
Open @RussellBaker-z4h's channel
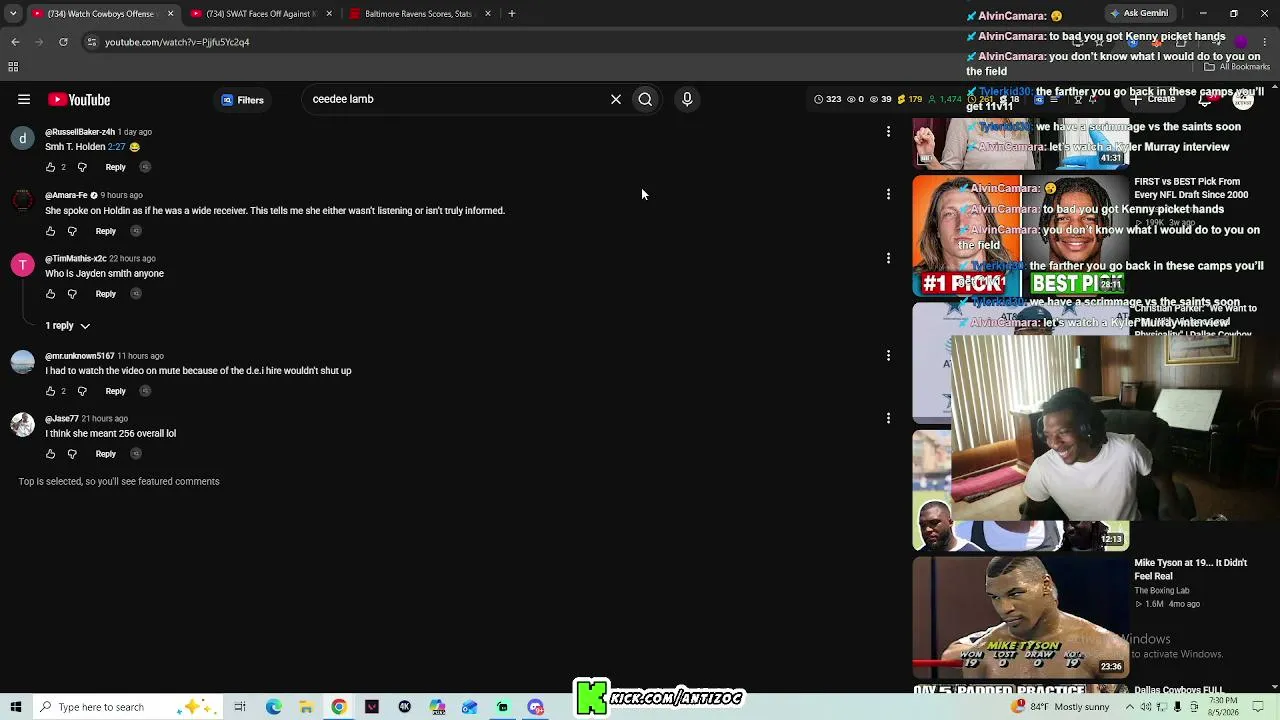click(x=80, y=132)
